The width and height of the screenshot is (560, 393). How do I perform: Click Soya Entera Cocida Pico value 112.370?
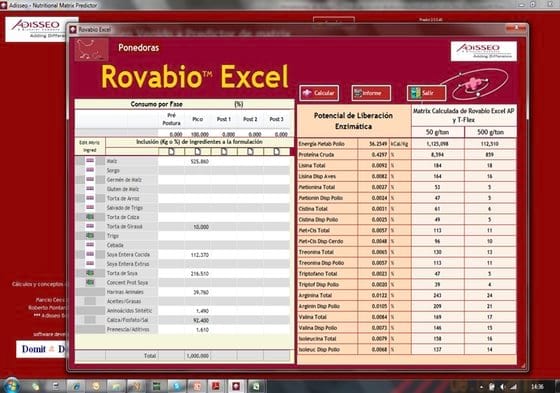click(198, 255)
